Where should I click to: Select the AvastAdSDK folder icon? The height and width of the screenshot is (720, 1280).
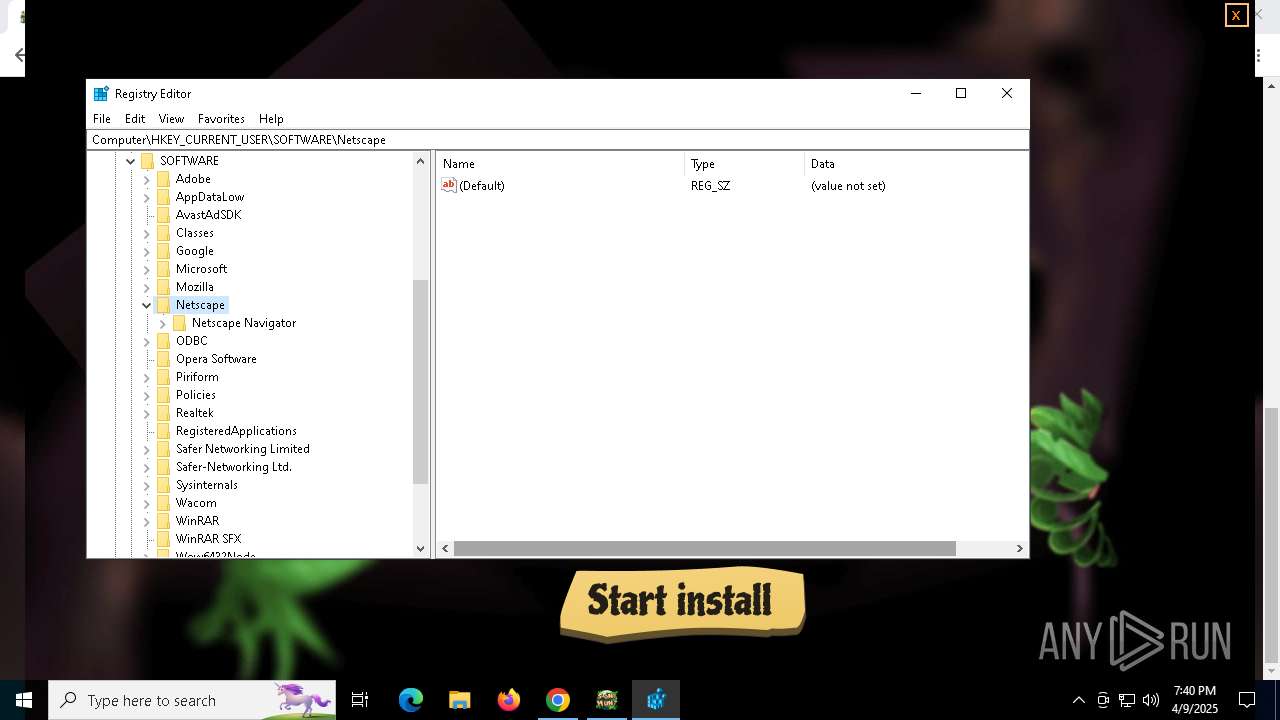point(163,215)
